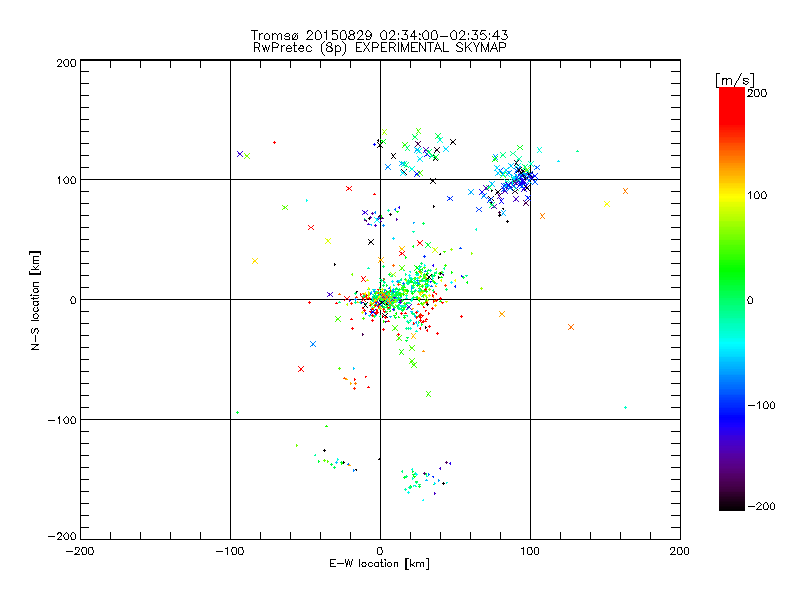Click the colorbar '200' top label
The image size is (800, 600).
pos(757,93)
